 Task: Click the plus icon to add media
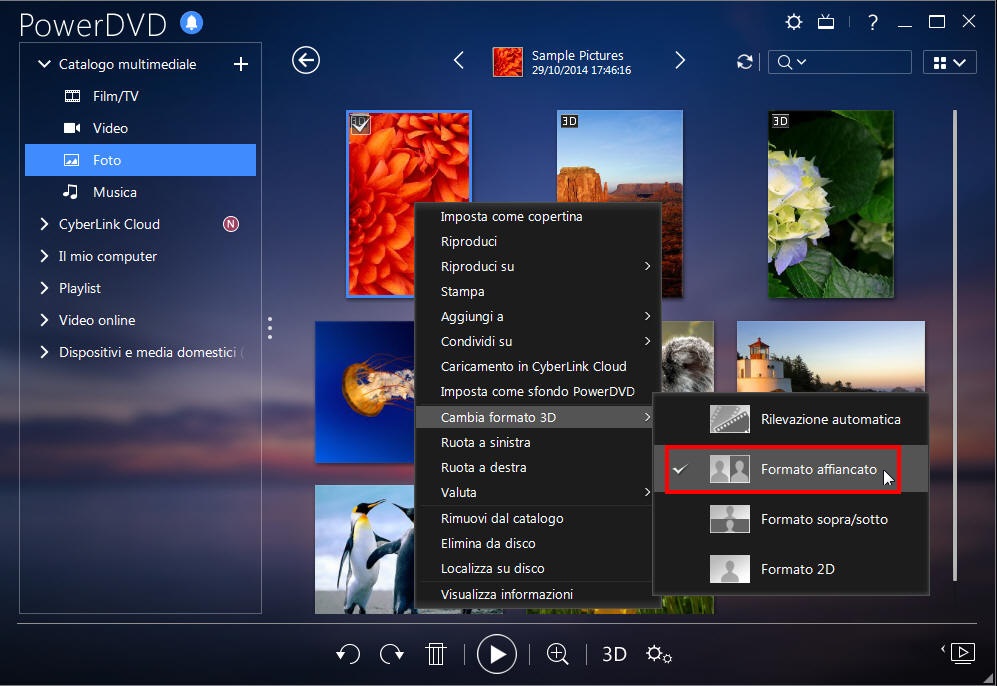point(240,64)
